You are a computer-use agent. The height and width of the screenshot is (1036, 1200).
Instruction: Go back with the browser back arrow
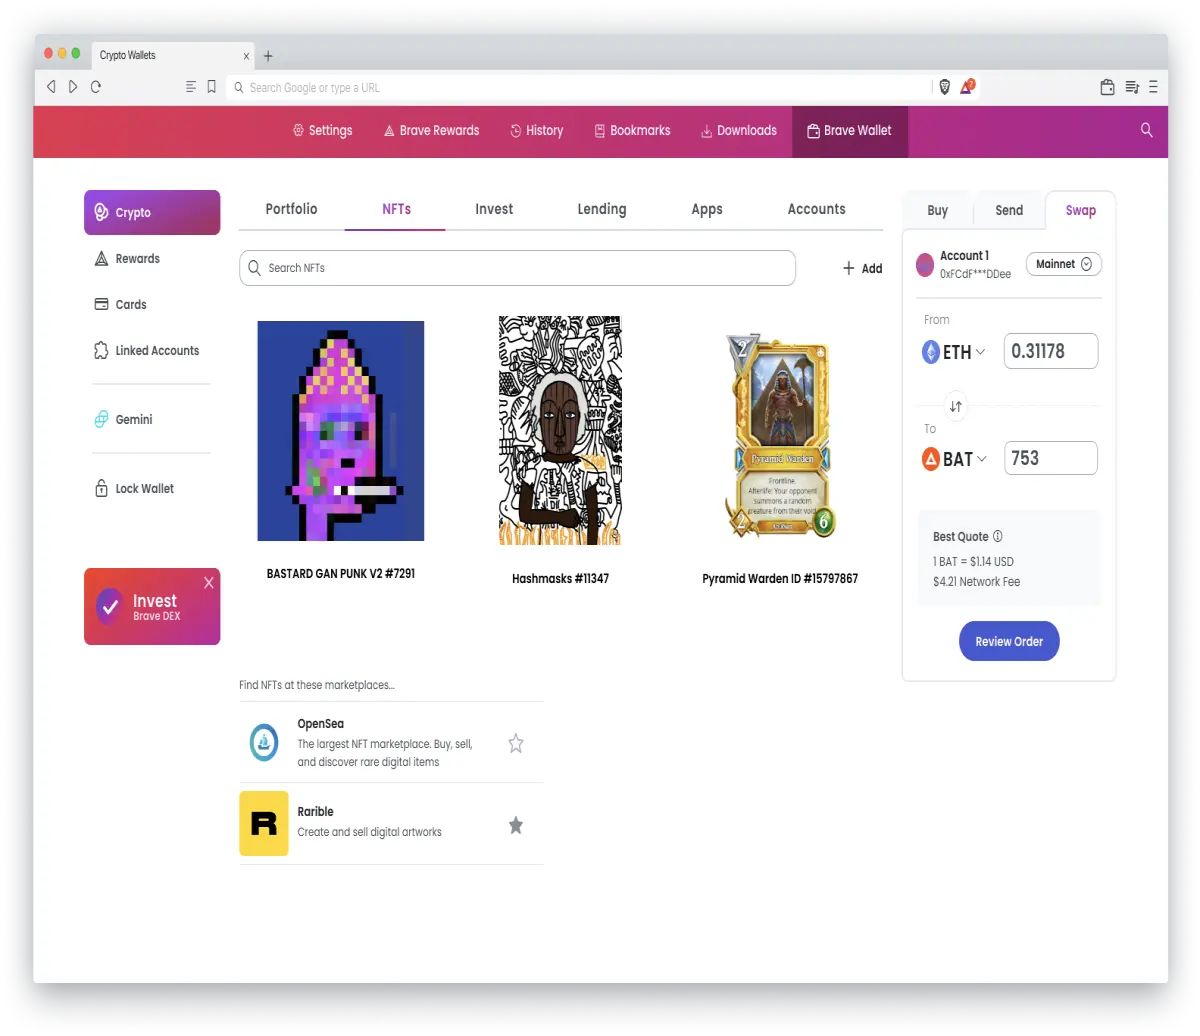point(51,87)
